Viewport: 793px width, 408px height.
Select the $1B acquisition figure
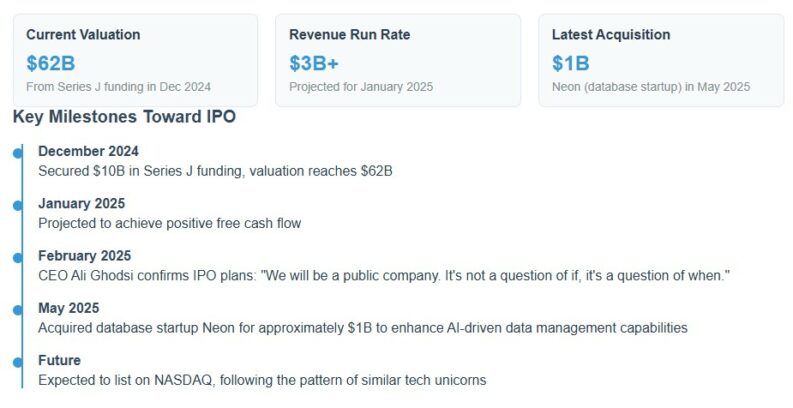570,63
